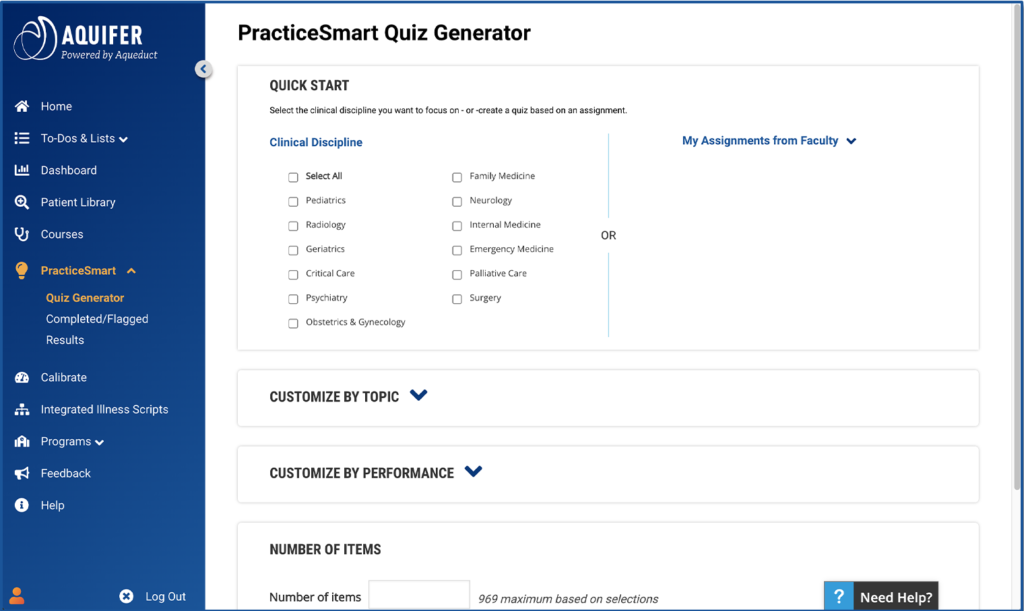The image size is (1024, 611).
Task: Collapse the sidebar with the arrow button
Action: tap(203, 69)
